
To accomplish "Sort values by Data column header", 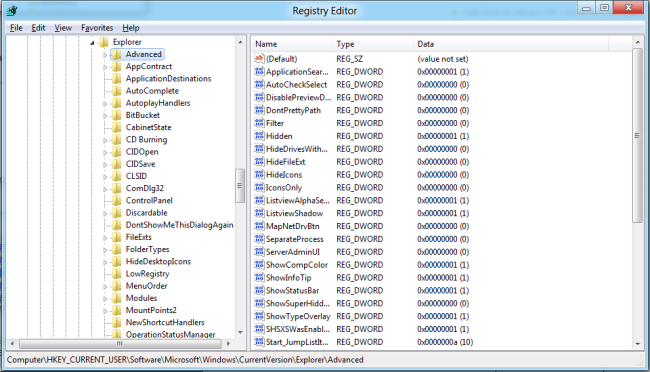I will tap(511, 44).
